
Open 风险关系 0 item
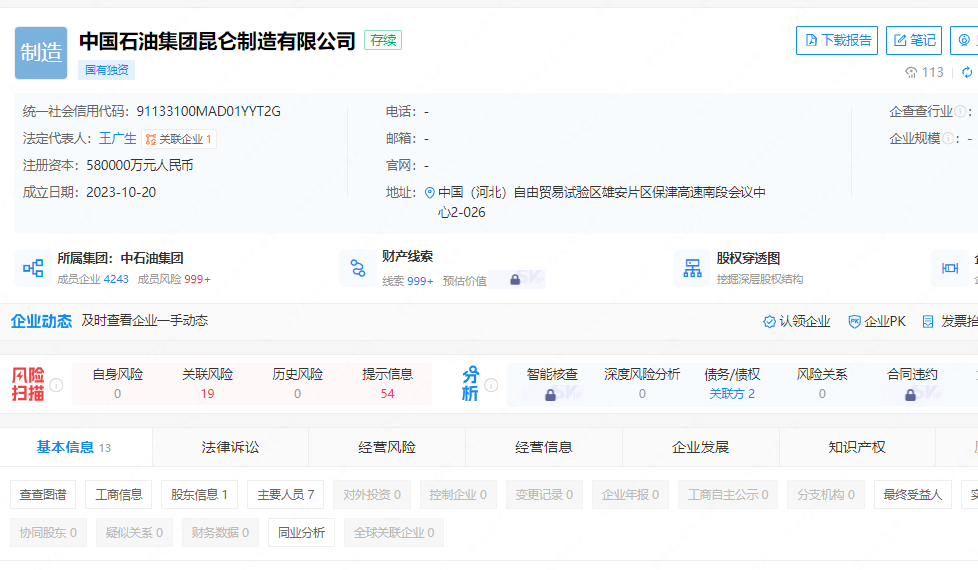(x=822, y=384)
